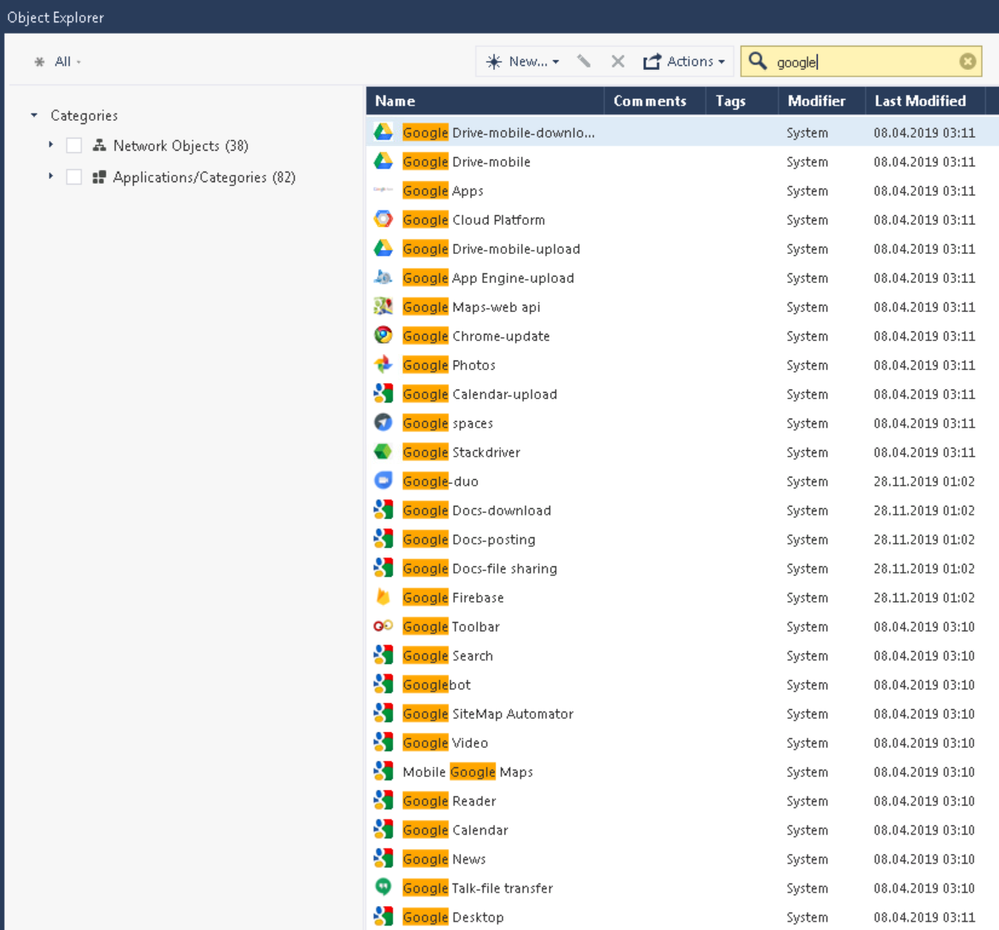The width and height of the screenshot is (999, 930).
Task: Click the Google Desktop row icon
Action: pos(383,917)
